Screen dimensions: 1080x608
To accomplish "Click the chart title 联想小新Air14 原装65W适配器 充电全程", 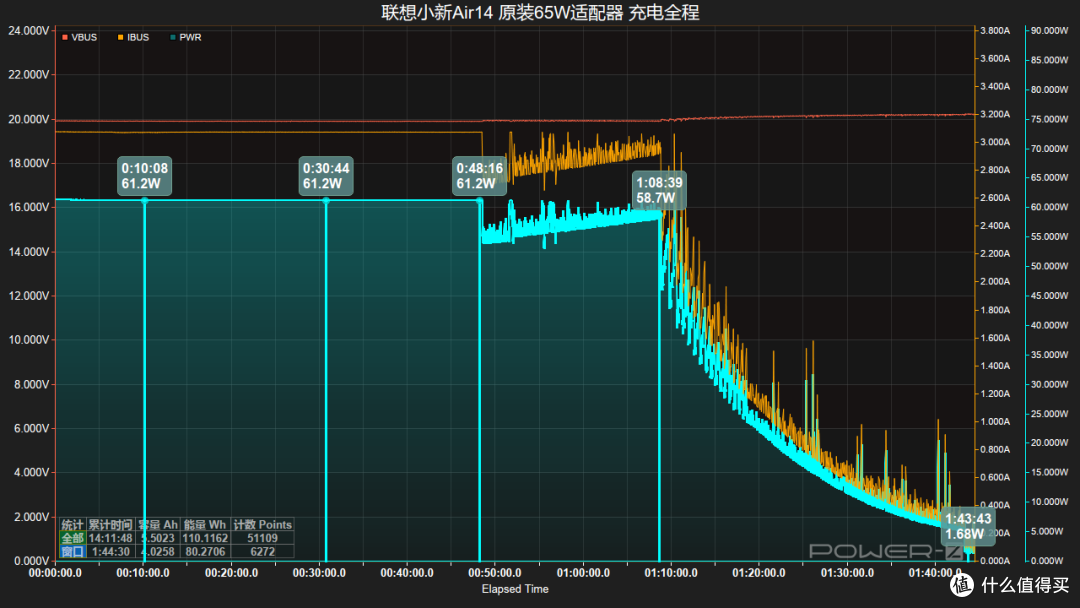I will click(x=540, y=12).
